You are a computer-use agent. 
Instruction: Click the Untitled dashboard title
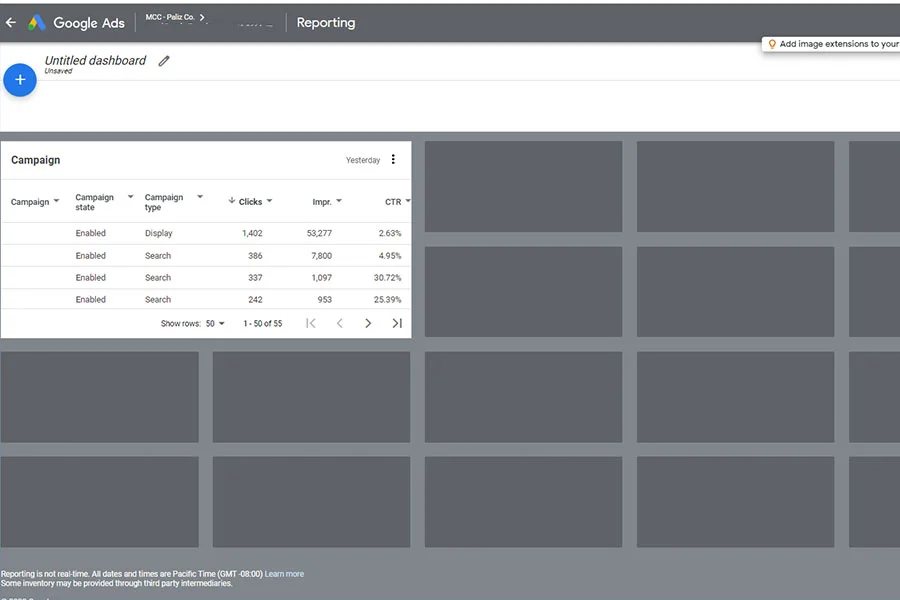coord(95,60)
